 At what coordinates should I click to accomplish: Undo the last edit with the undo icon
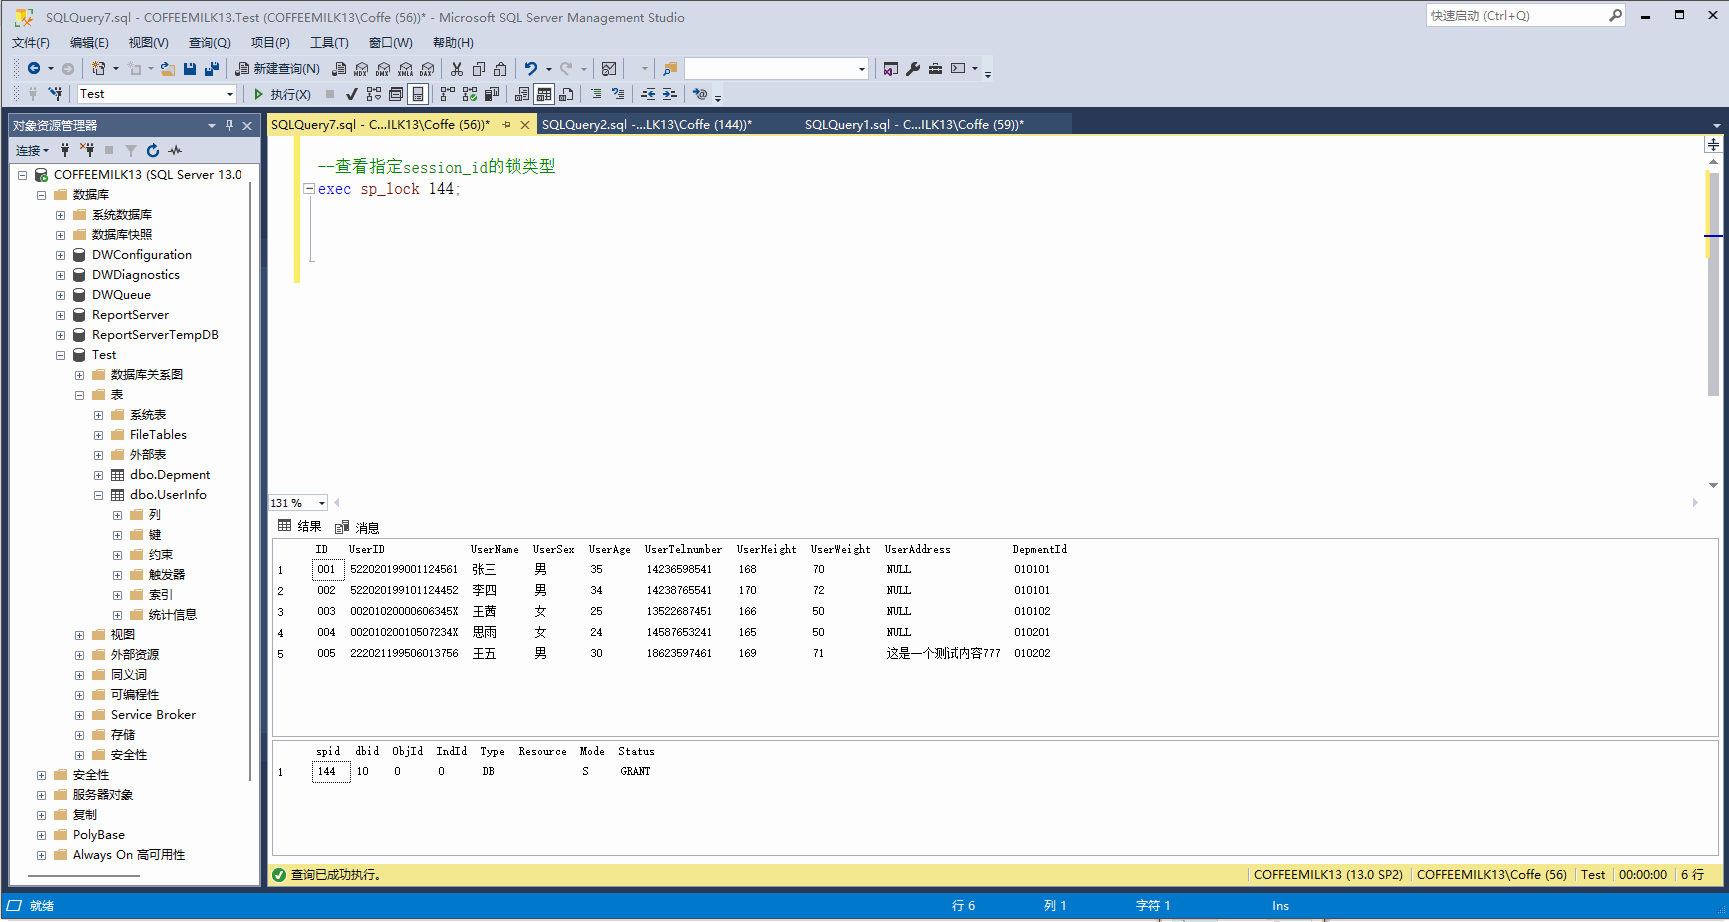click(531, 68)
